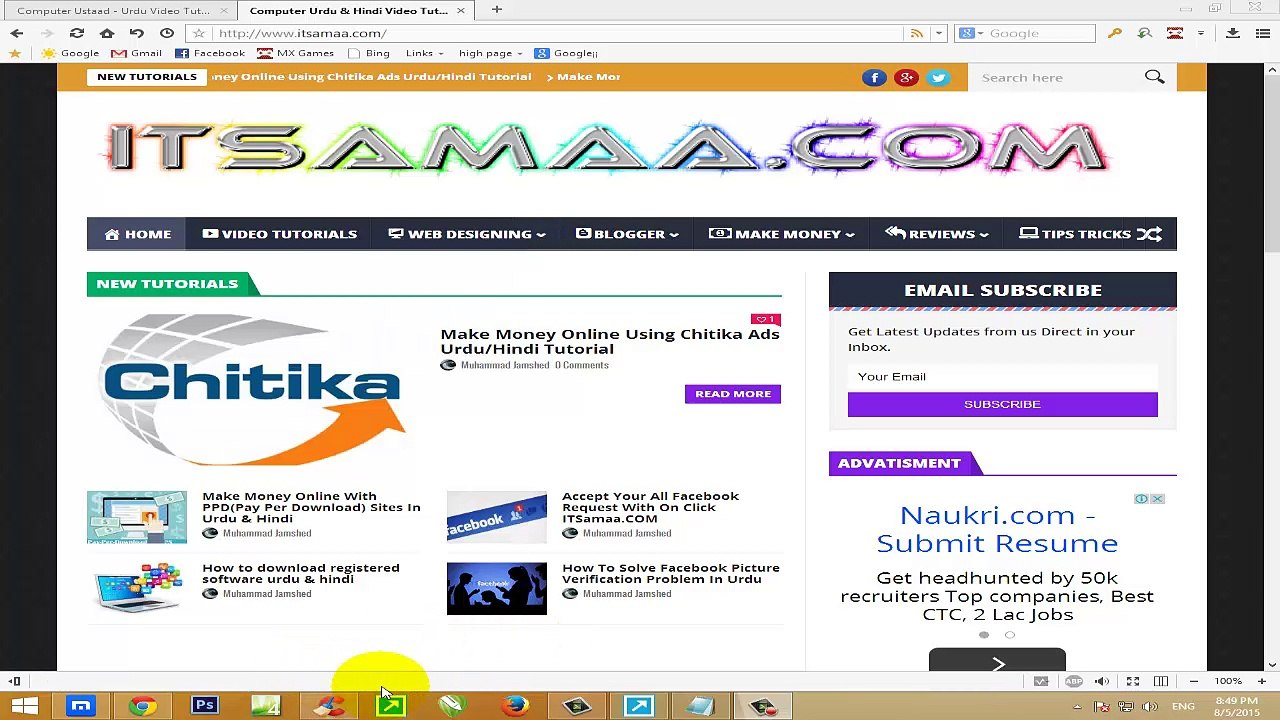Launch Photoshop from the taskbar
The image size is (1280, 720).
205,706
